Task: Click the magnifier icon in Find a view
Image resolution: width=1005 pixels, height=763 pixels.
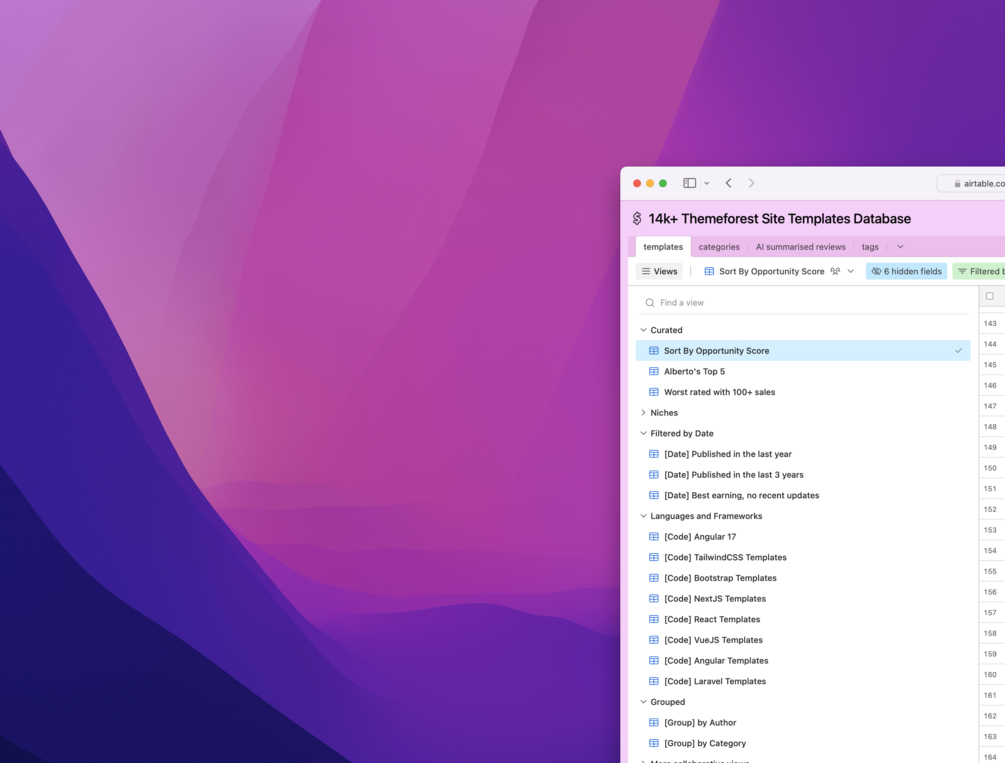Action: 649,303
